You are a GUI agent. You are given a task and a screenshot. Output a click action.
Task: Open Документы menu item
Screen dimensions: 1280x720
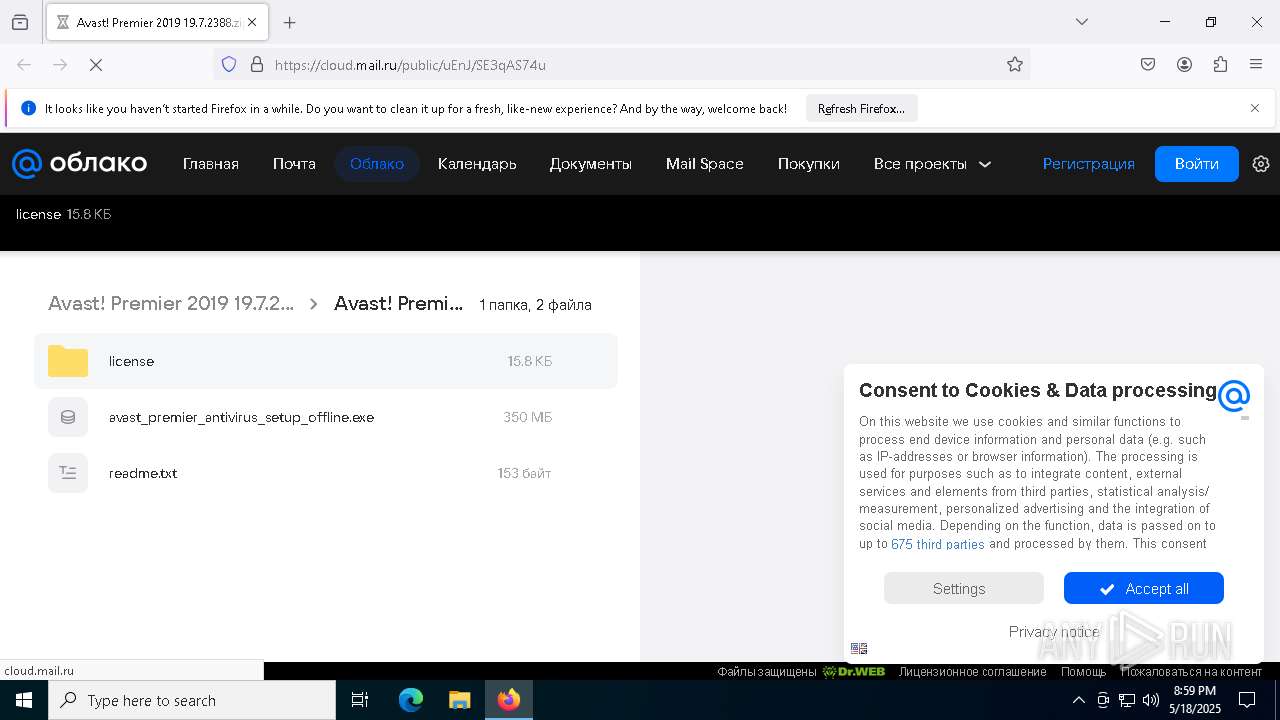pyautogui.click(x=591, y=164)
